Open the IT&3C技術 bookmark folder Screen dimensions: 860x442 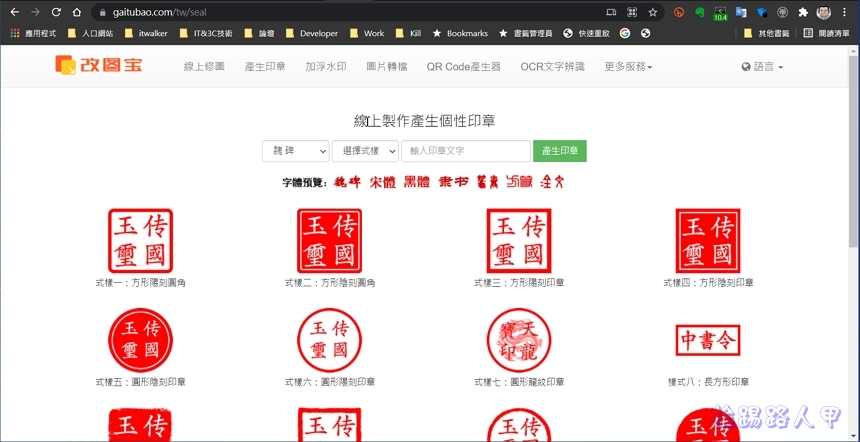pos(206,33)
